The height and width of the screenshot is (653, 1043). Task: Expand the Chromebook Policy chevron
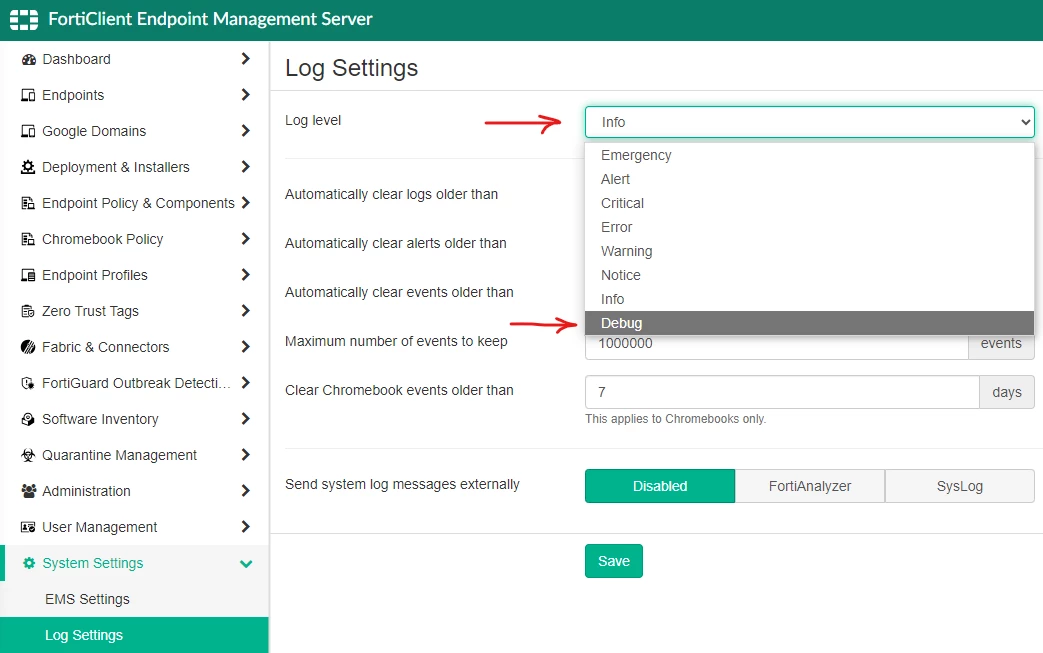(245, 238)
